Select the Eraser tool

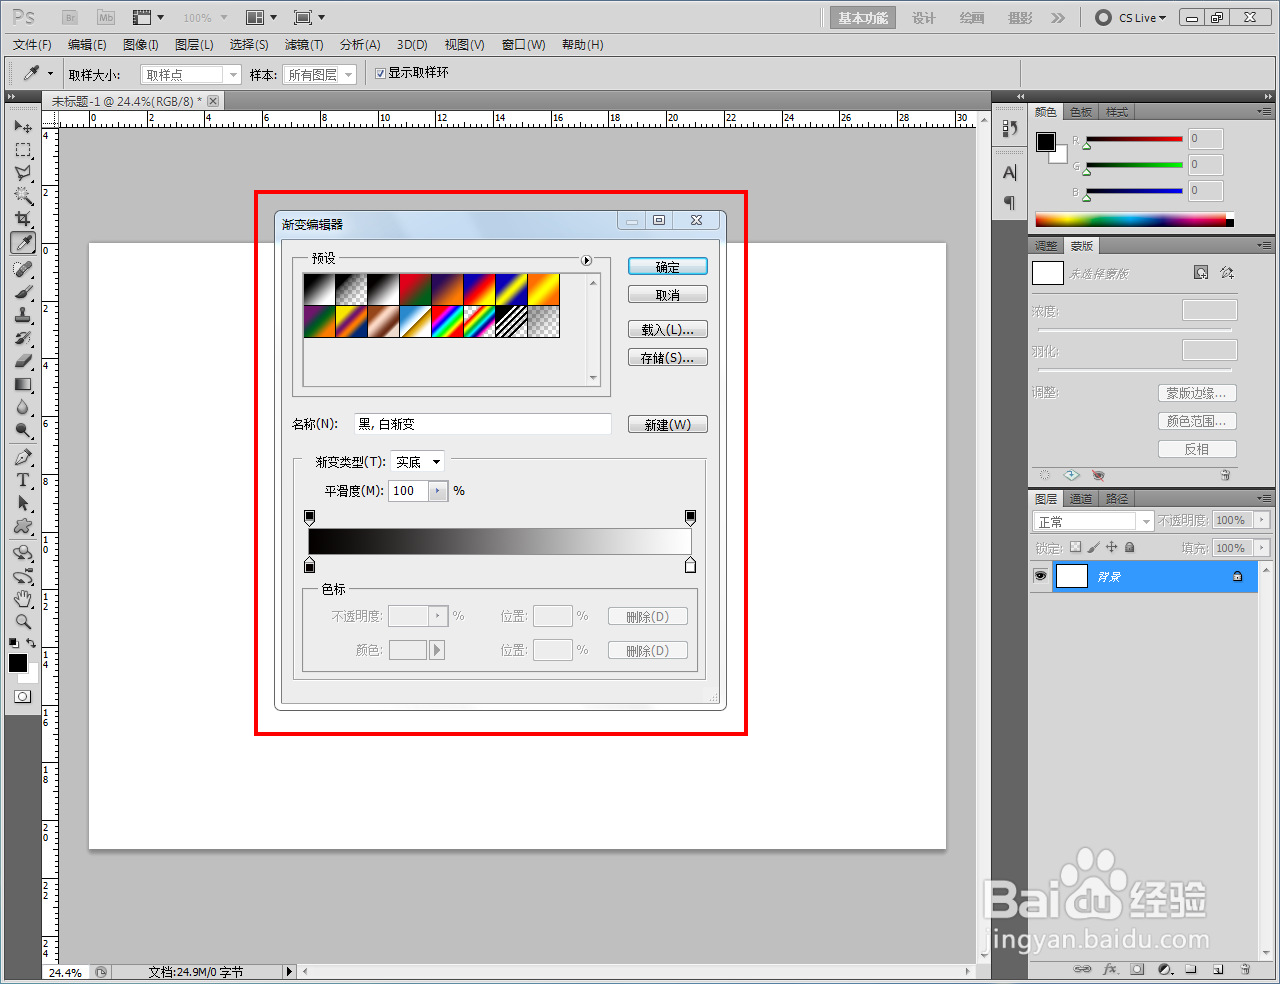tap(23, 362)
